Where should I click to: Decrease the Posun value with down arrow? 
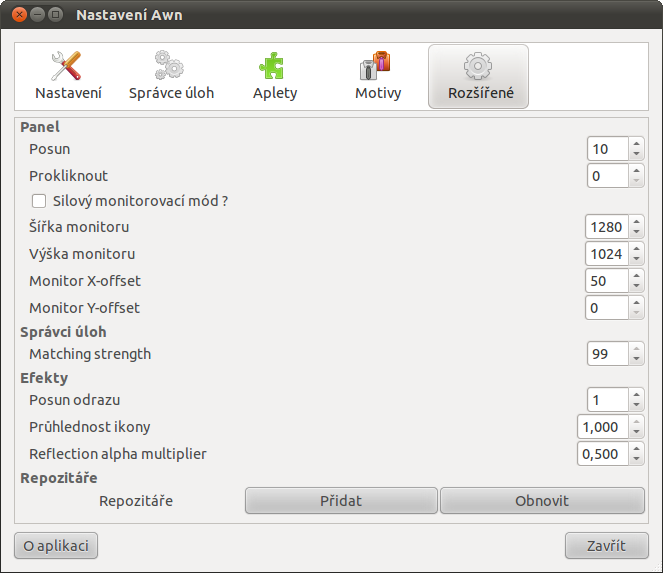[x=636, y=154]
